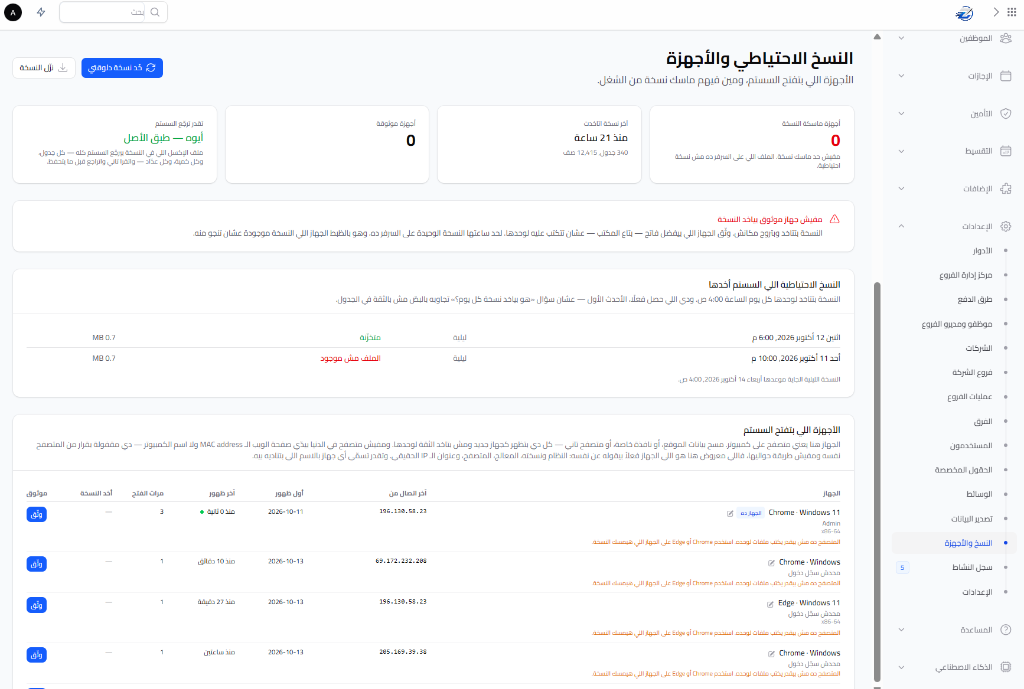This screenshot has height=689, width=1024.
Task: Click the IP address 69.172.232.208
Action: point(401,561)
